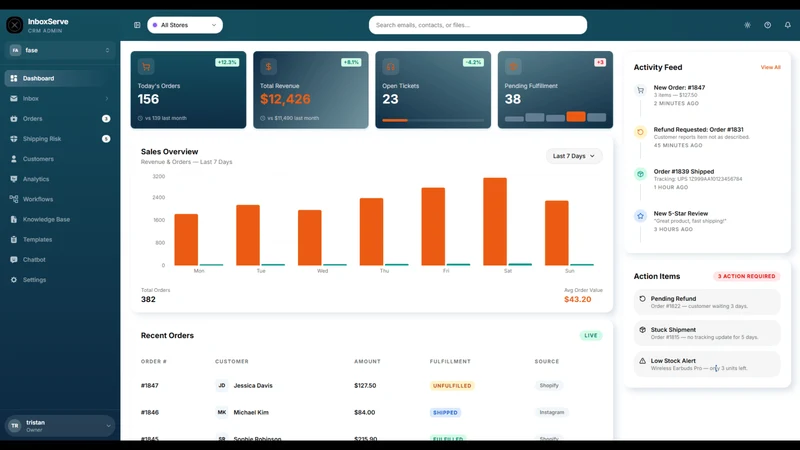Open the fase workspace switcher
The height and width of the screenshot is (450, 800).
(x=59, y=51)
